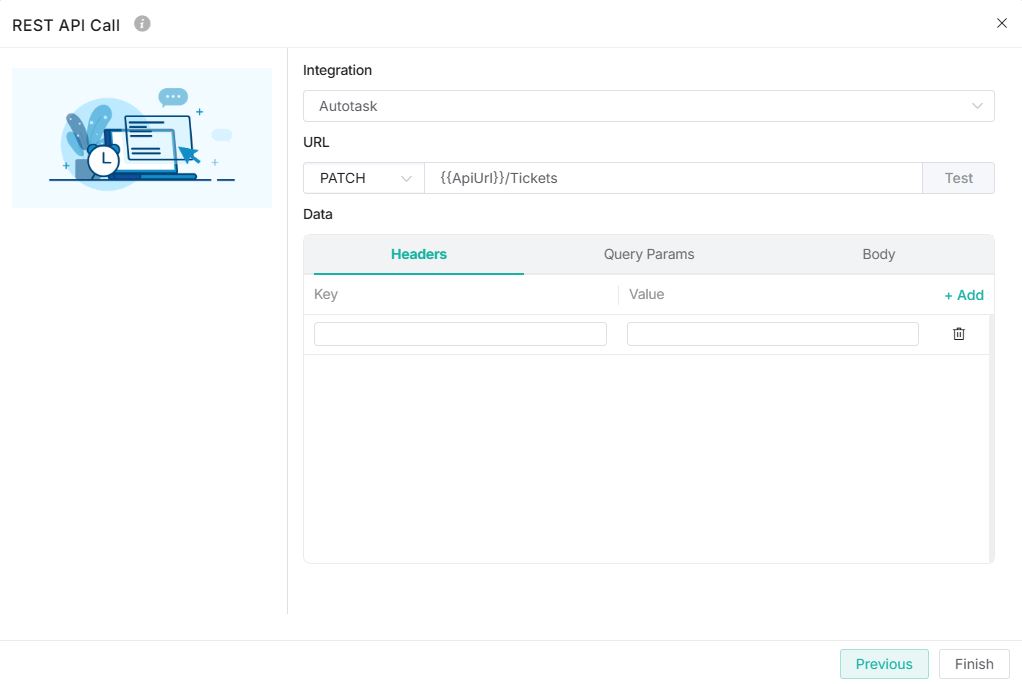1022x684 pixels.
Task: Click the Key column header
Action: coord(326,294)
